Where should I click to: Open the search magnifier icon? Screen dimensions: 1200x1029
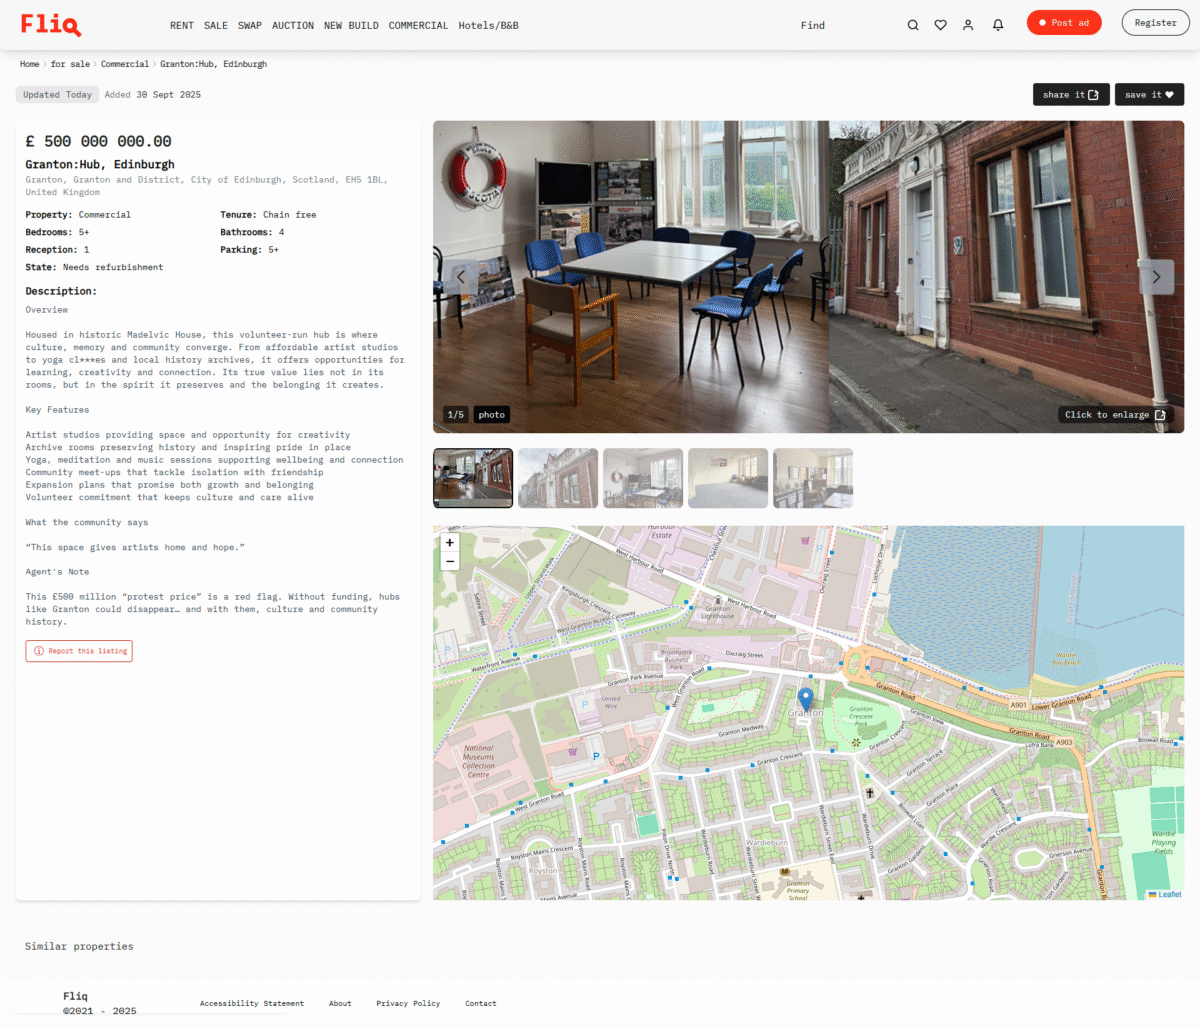[x=913, y=23]
